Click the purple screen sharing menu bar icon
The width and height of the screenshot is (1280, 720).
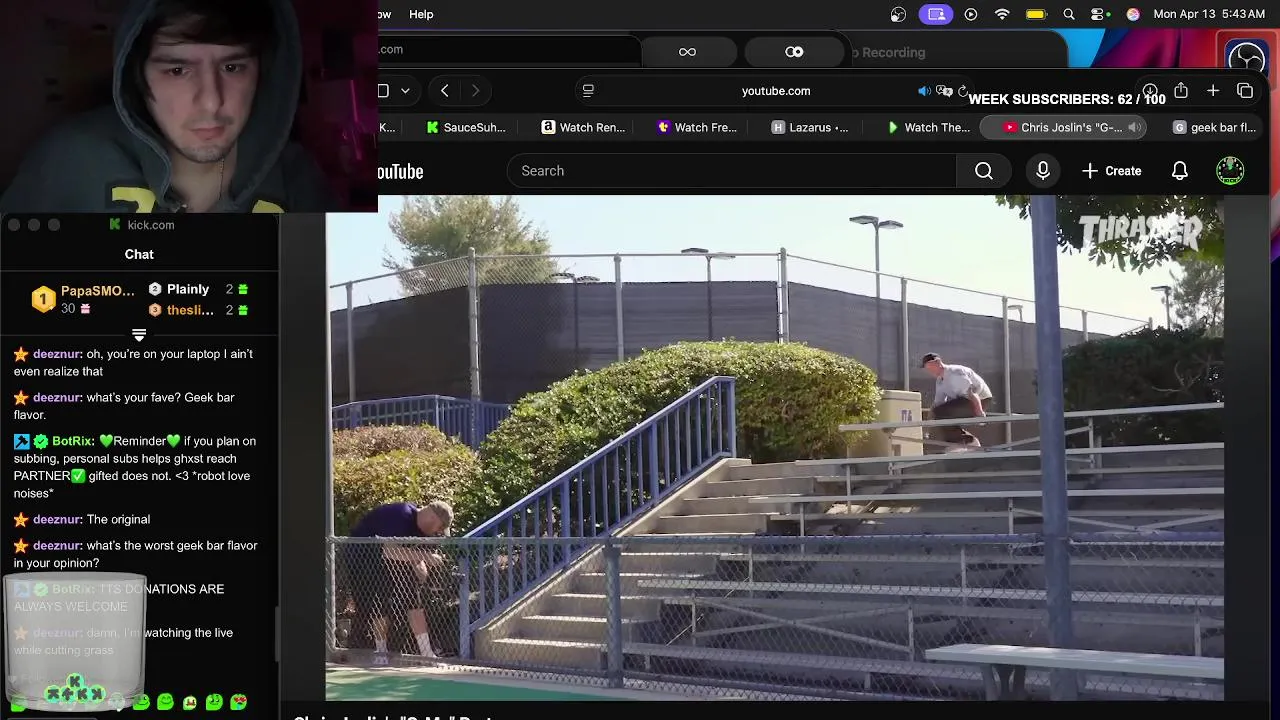936,14
